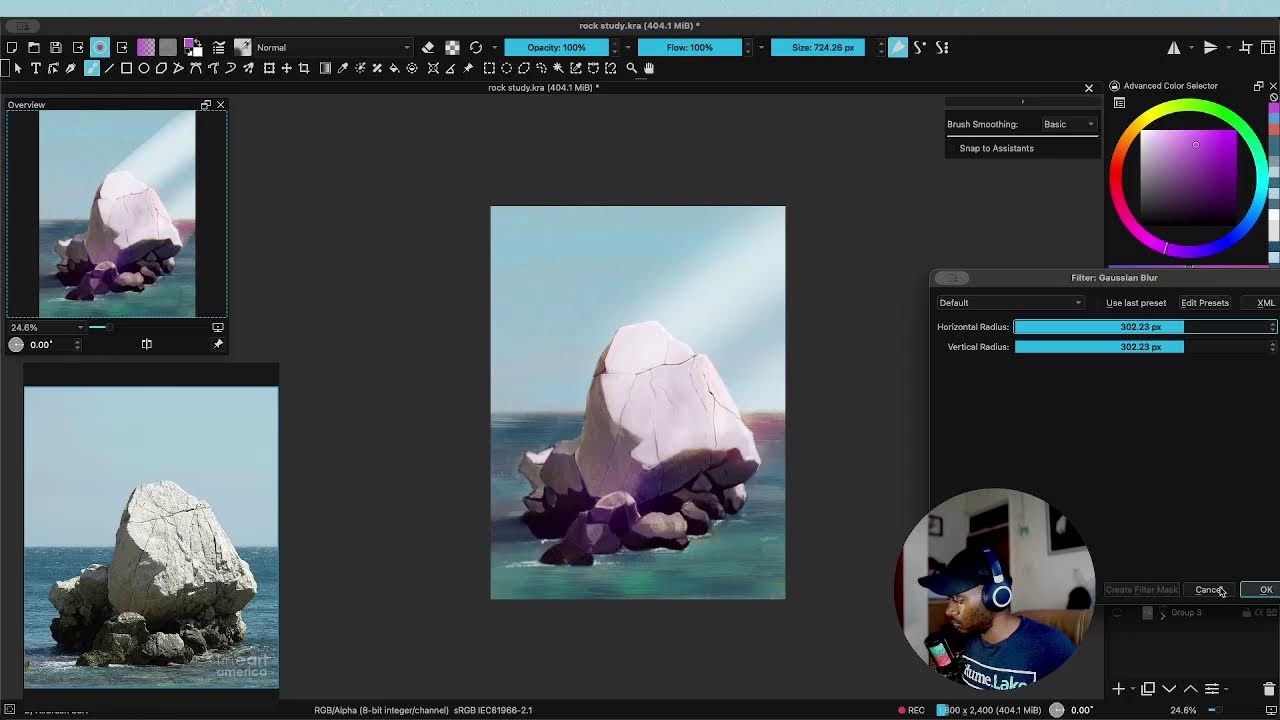
Task: Select the Color Sampler eyedropper tool
Action: (342, 68)
